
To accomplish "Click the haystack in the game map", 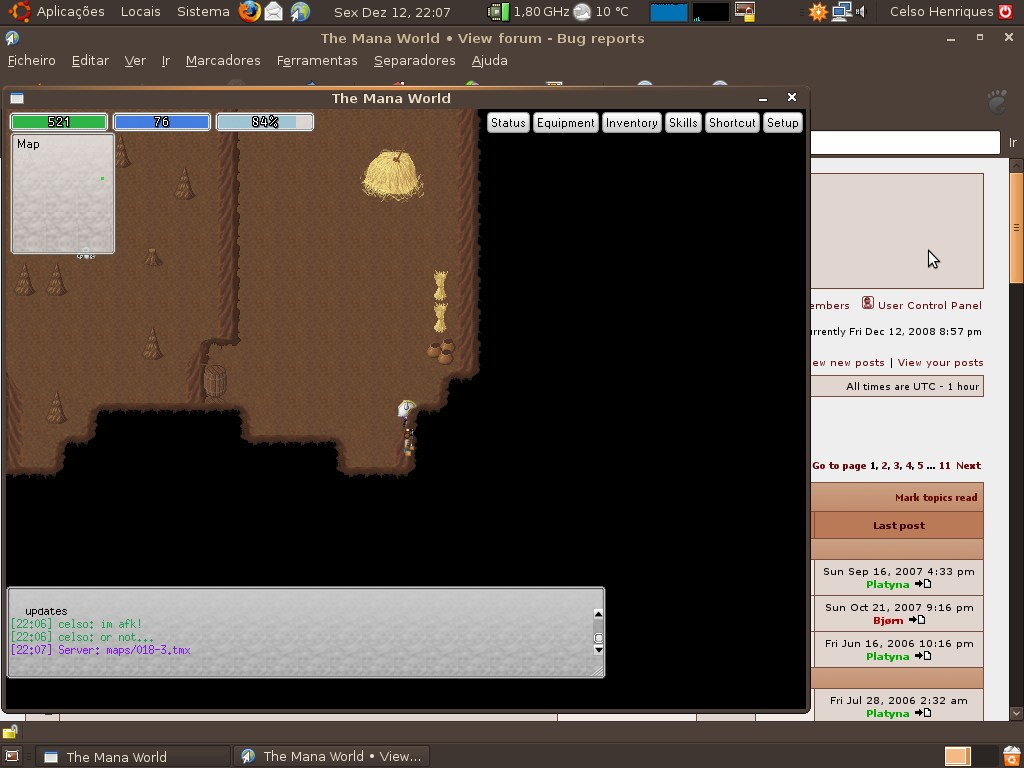I will [393, 174].
